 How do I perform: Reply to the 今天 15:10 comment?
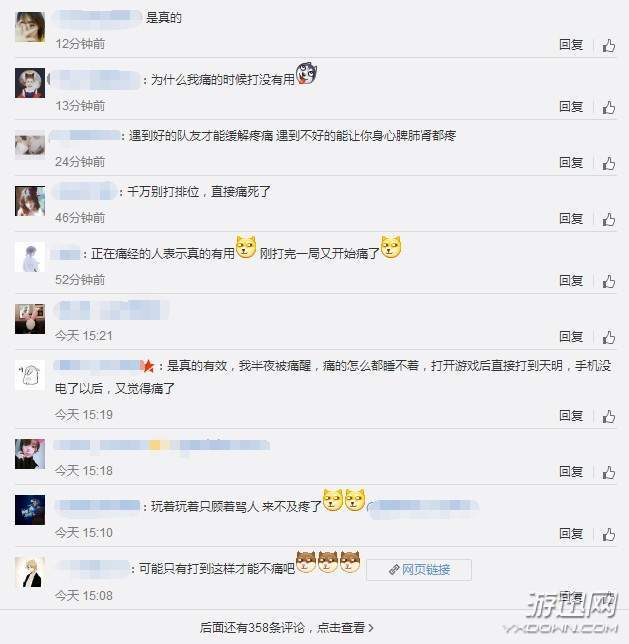pyautogui.click(x=571, y=534)
